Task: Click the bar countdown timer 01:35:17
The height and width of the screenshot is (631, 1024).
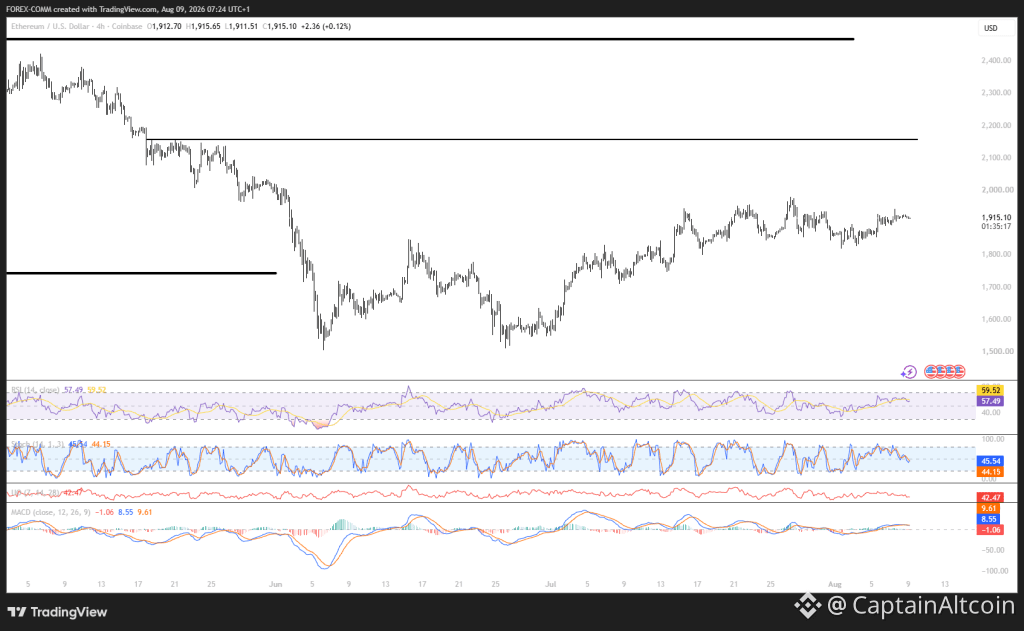Action: (x=996, y=227)
